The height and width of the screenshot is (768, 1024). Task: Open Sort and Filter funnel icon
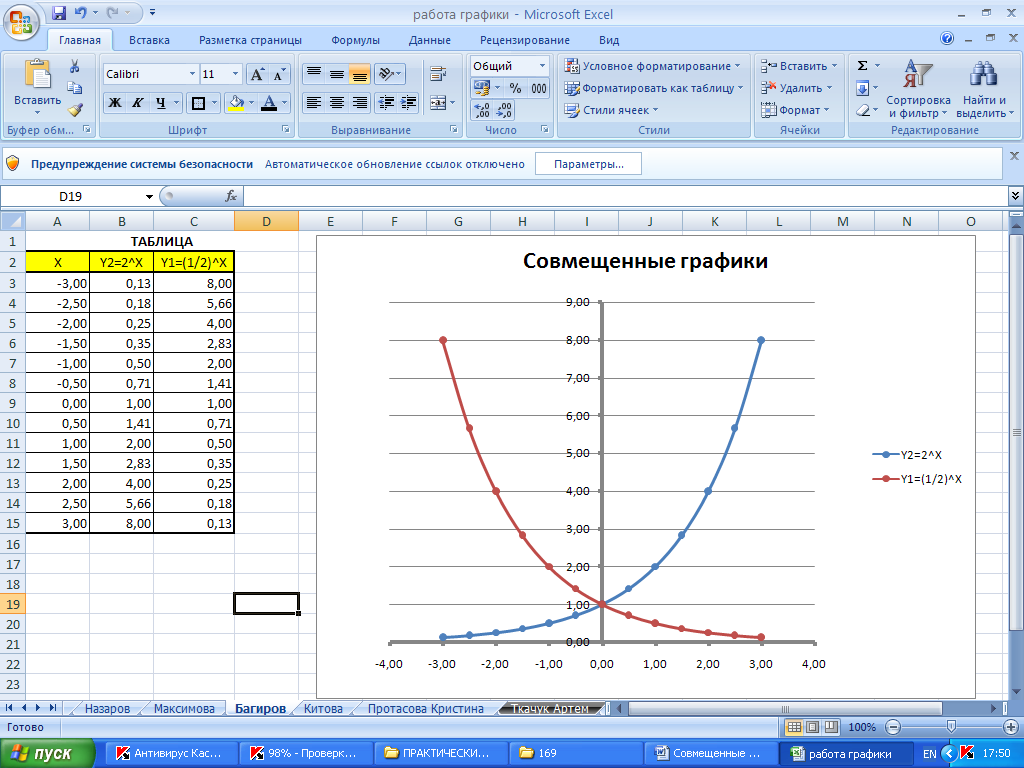pos(918,74)
